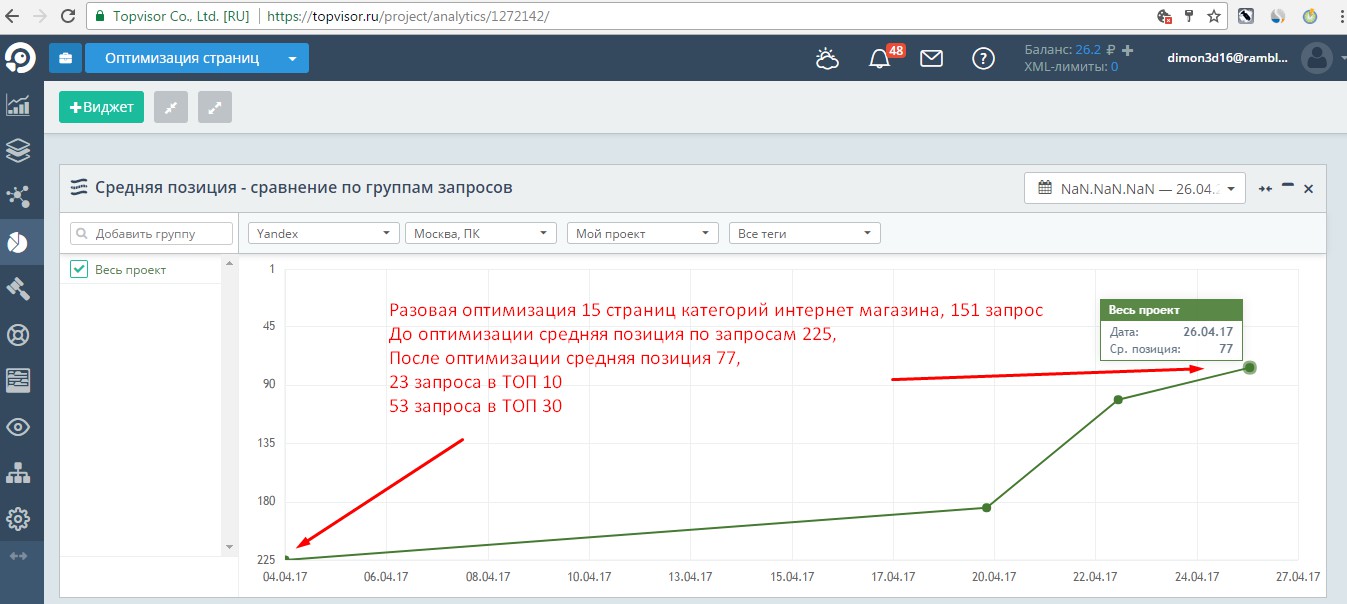This screenshot has height=604, width=1347.
Task: Open positions chart icon in sidebar
Action: coord(18,104)
